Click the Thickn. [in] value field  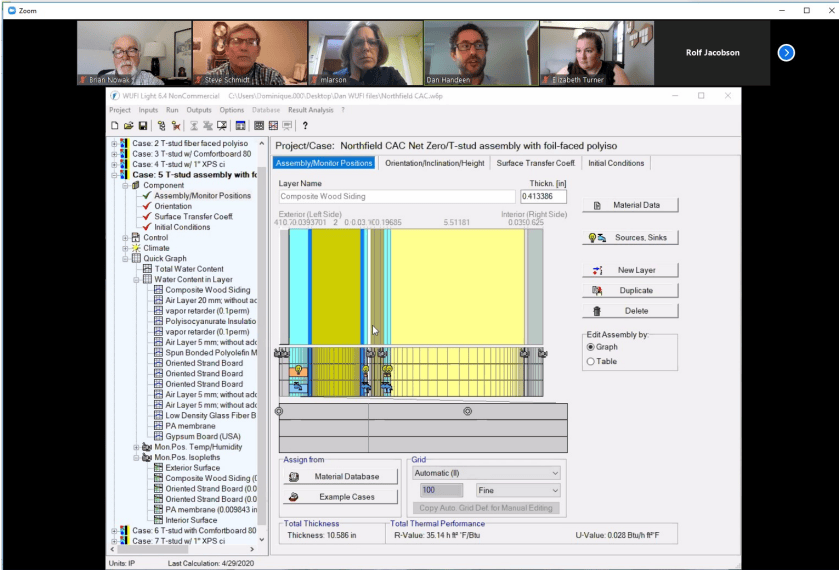point(543,196)
